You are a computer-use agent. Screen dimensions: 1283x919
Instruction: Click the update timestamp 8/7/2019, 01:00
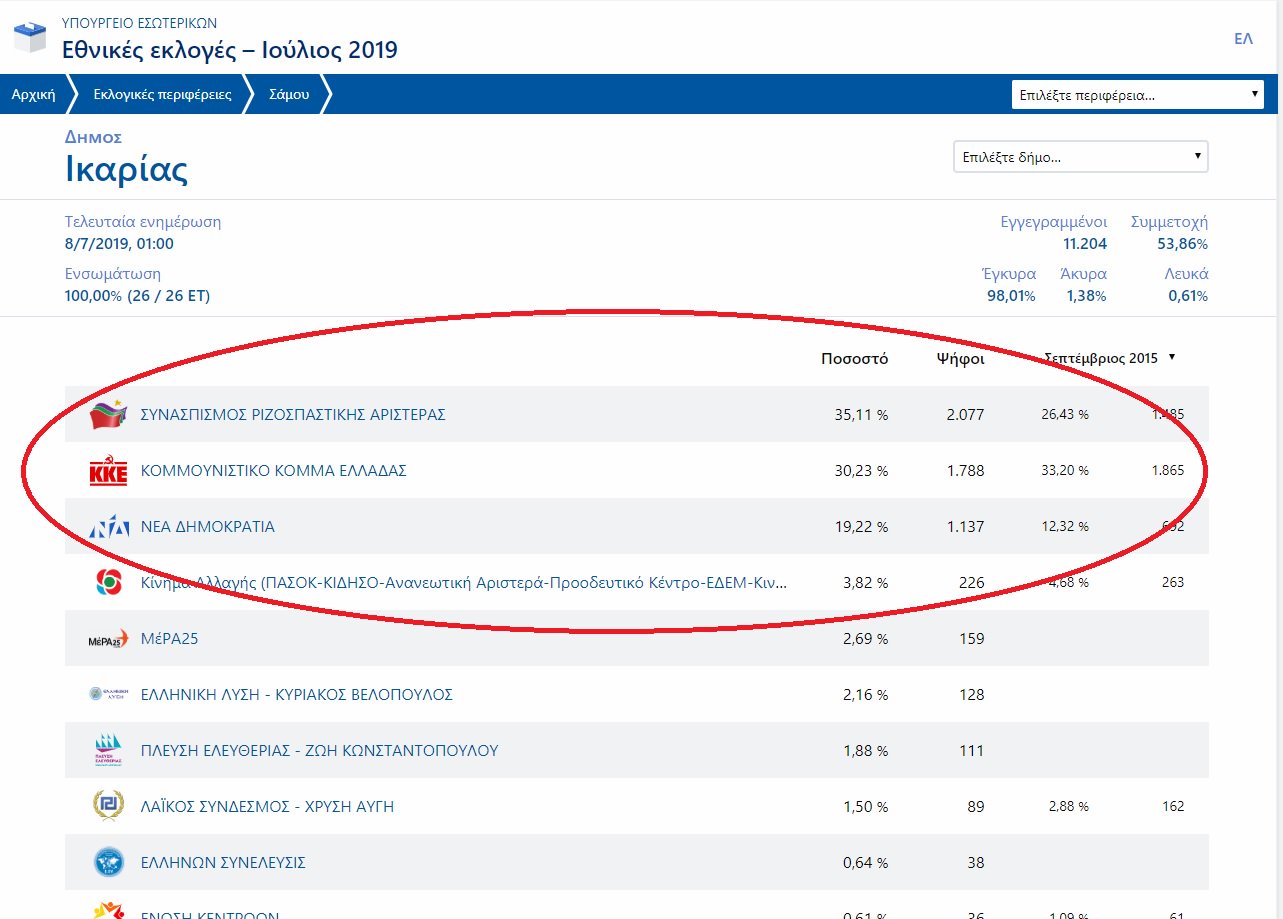pos(119,244)
